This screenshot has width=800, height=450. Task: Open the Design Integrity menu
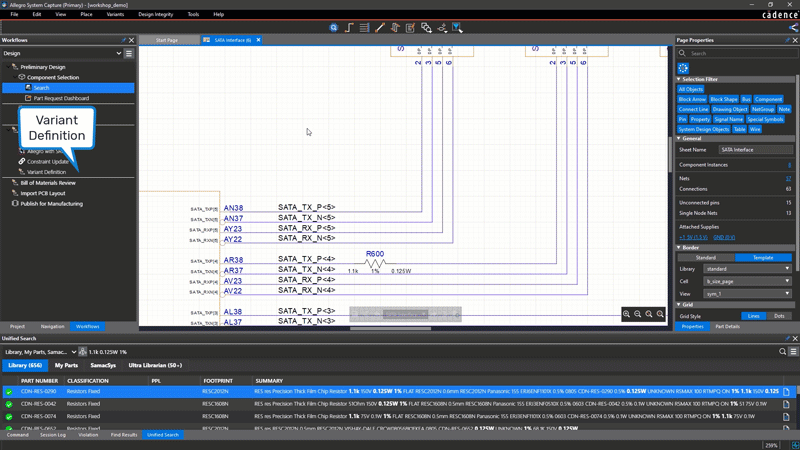click(x=156, y=14)
